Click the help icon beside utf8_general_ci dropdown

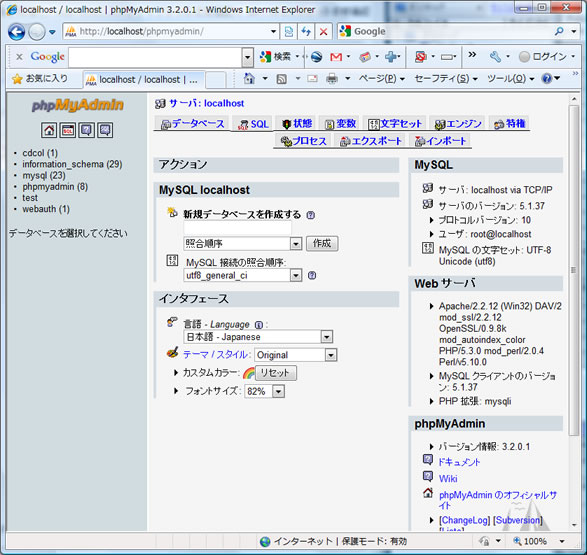(x=311, y=275)
